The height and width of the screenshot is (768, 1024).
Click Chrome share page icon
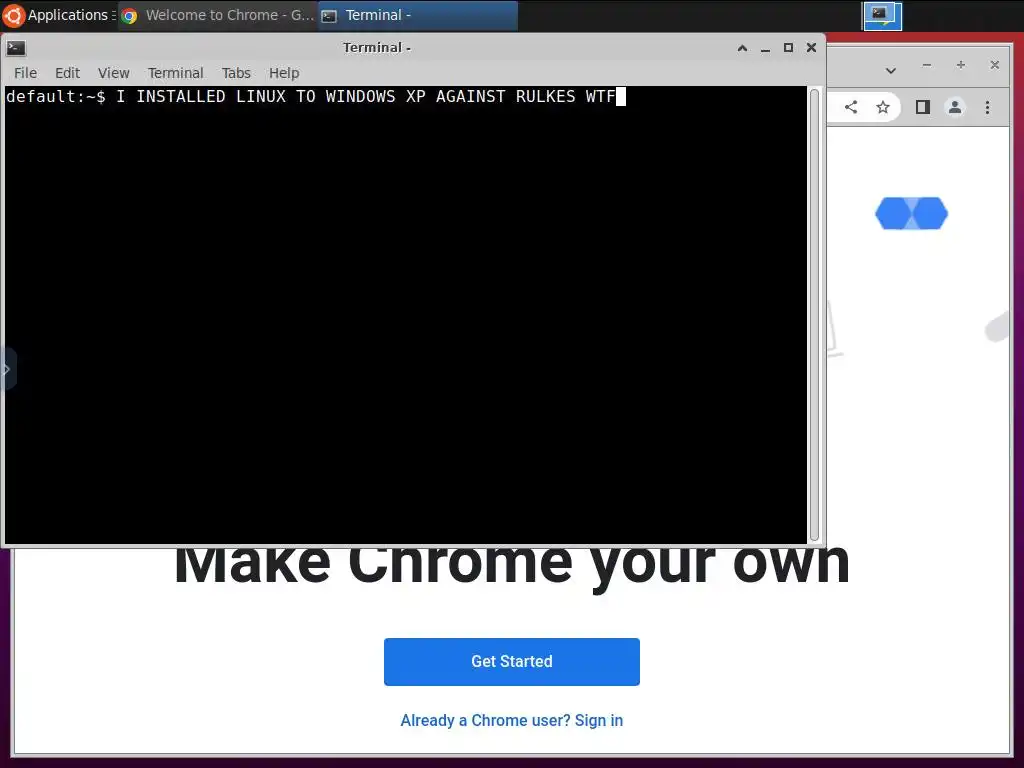(851, 107)
